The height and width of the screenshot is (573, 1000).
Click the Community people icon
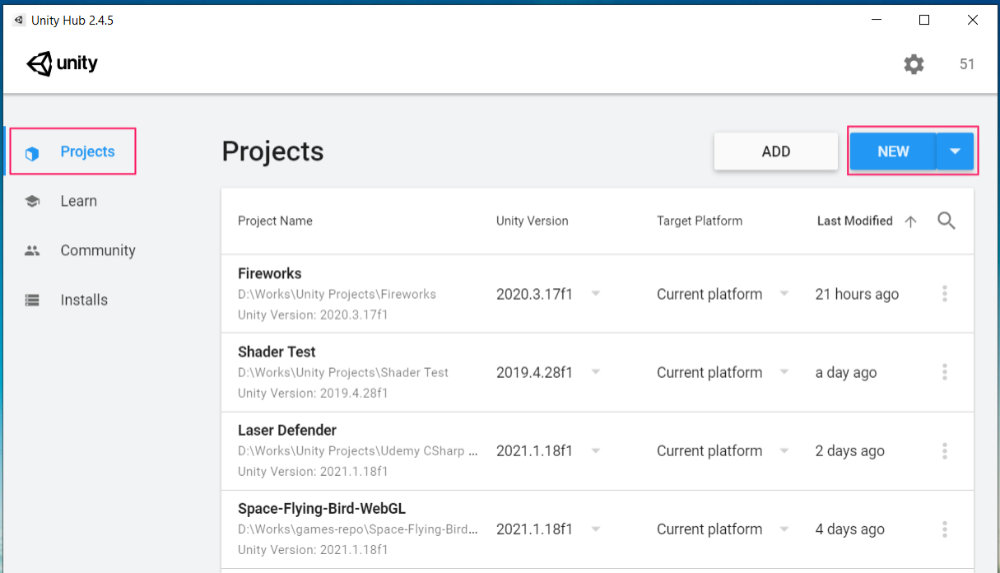[32, 251]
